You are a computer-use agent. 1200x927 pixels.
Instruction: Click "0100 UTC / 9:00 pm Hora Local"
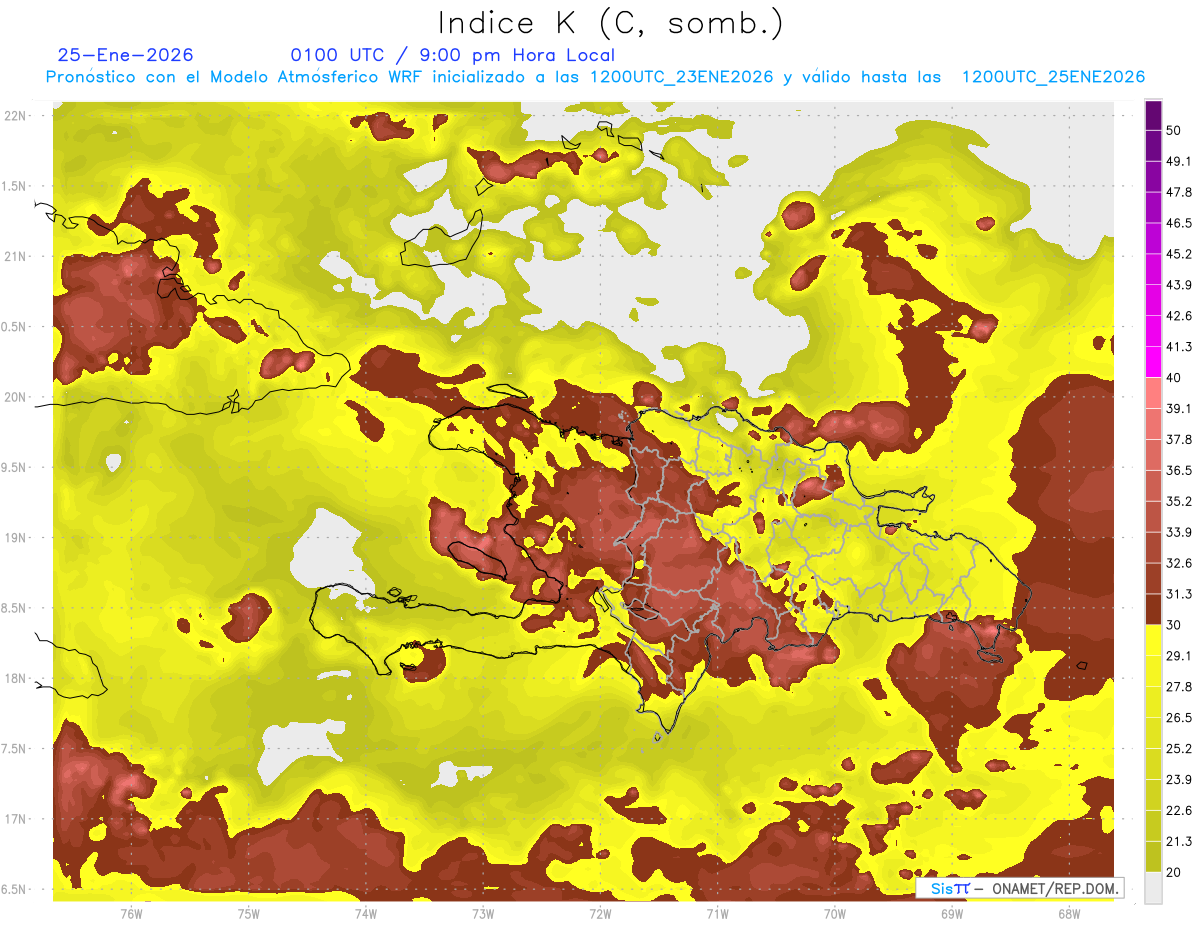pyautogui.click(x=453, y=55)
